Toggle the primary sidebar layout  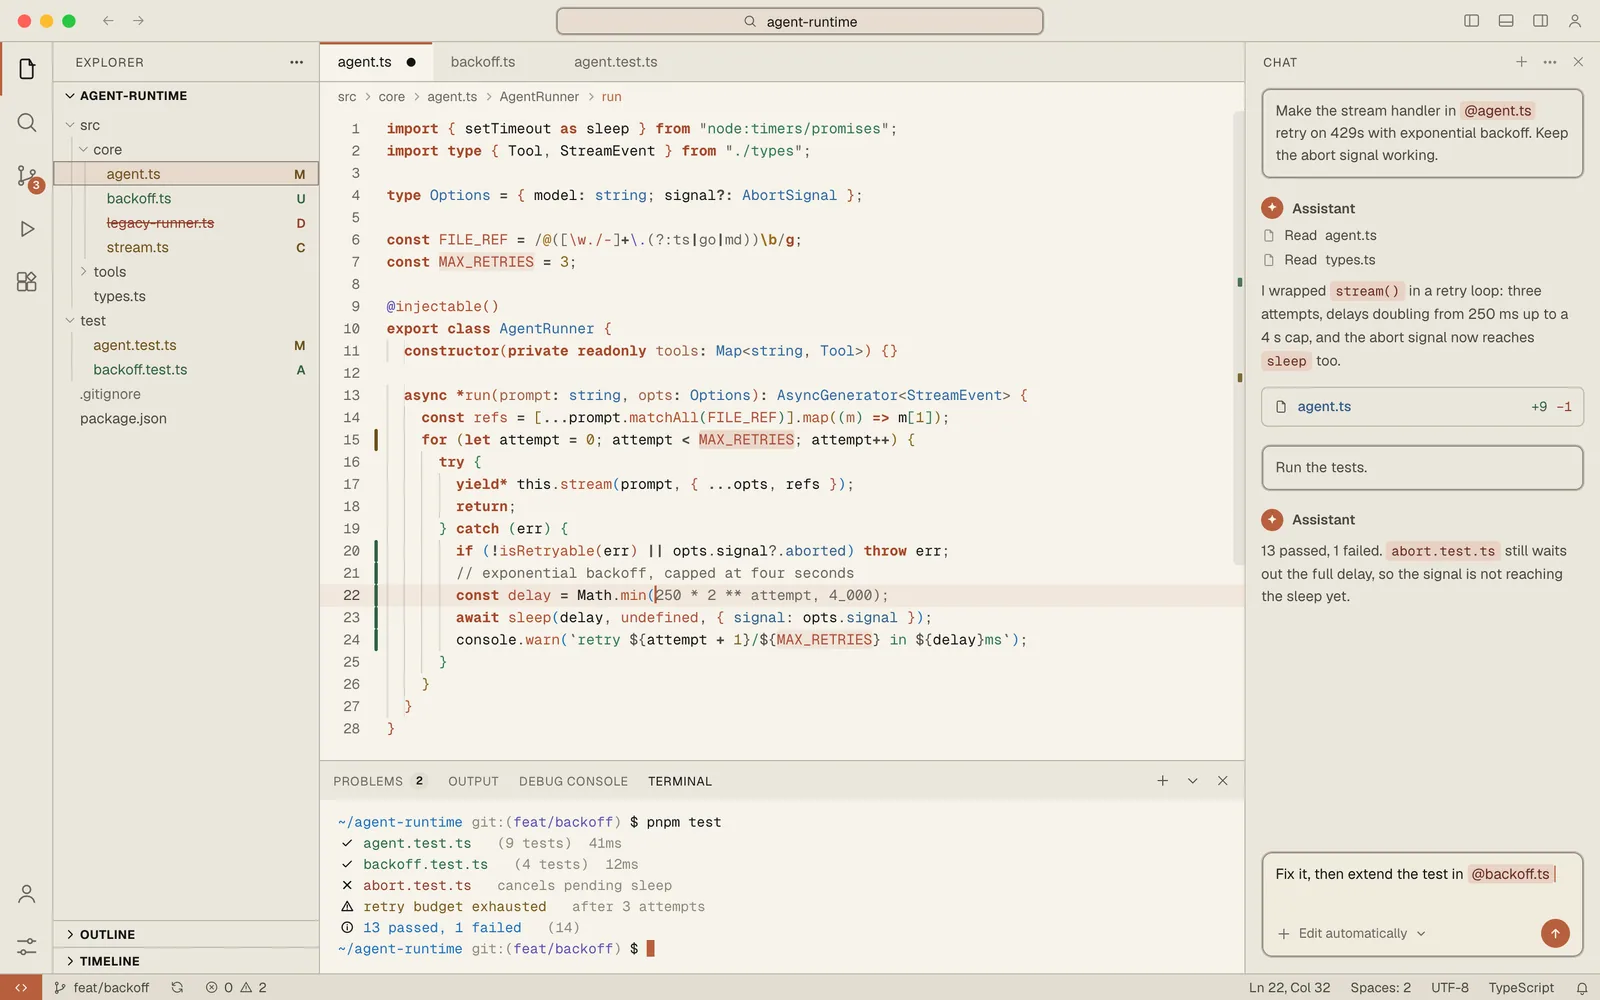click(1472, 21)
